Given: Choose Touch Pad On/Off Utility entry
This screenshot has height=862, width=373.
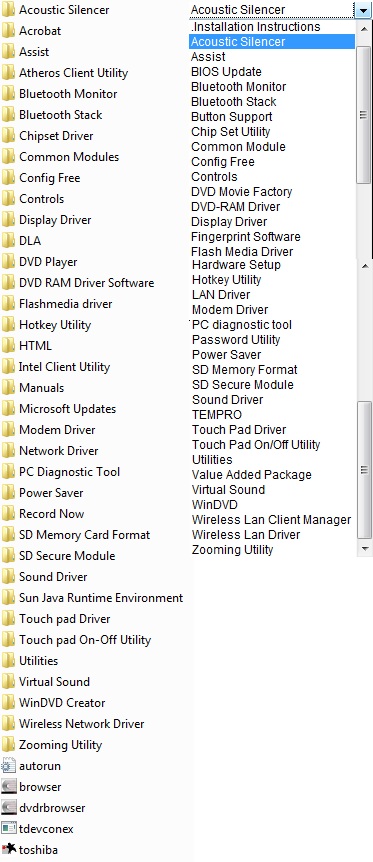Looking at the screenshot, I should point(256,445).
